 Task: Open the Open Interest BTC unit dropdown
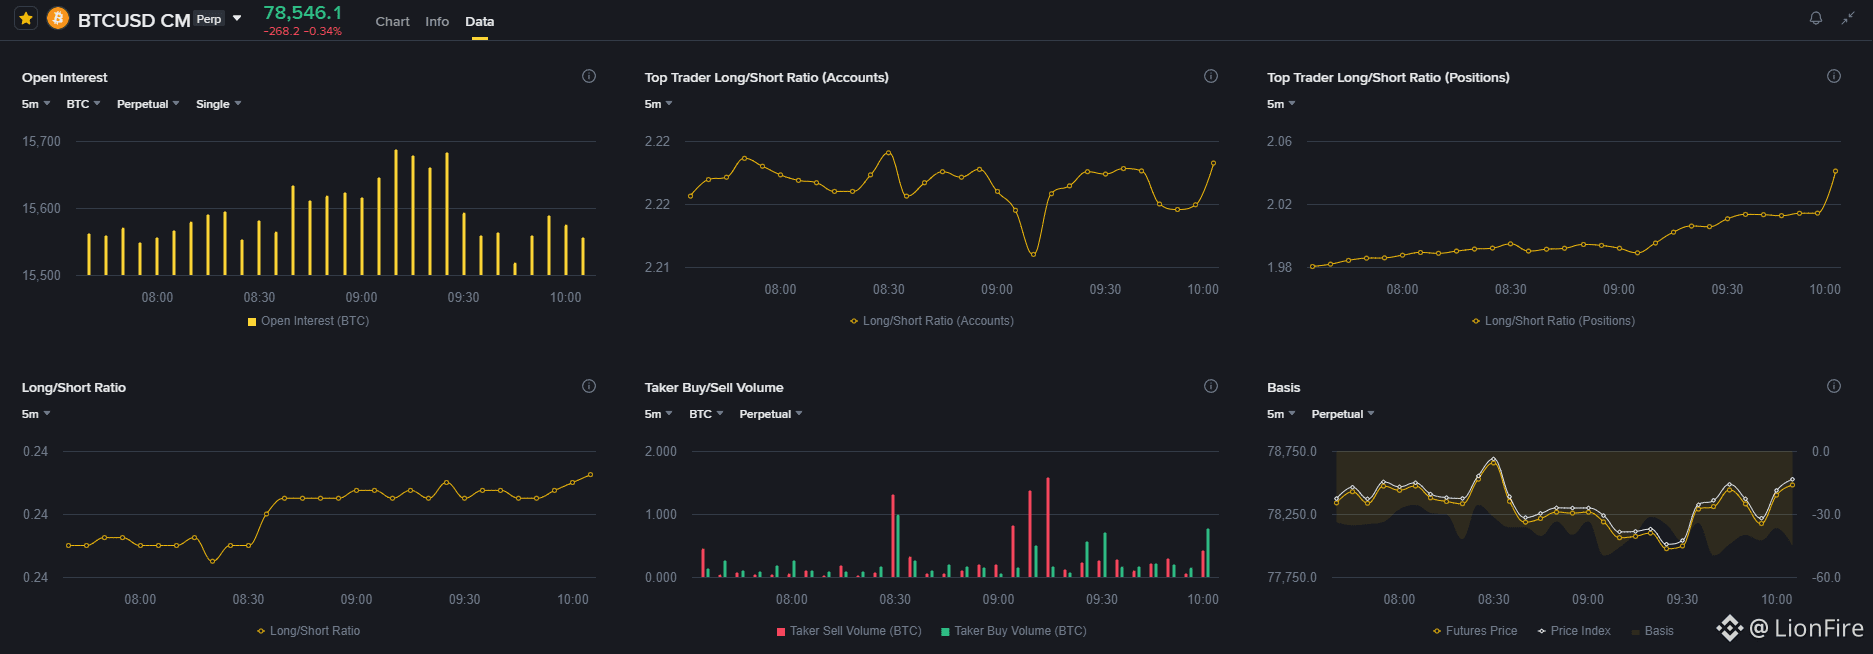tap(83, 104)
